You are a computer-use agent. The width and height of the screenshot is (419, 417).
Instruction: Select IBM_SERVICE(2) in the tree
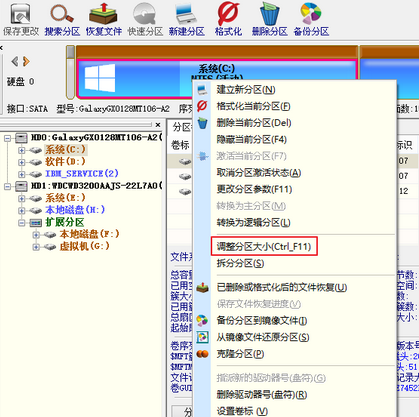click(x=82, y=174)
